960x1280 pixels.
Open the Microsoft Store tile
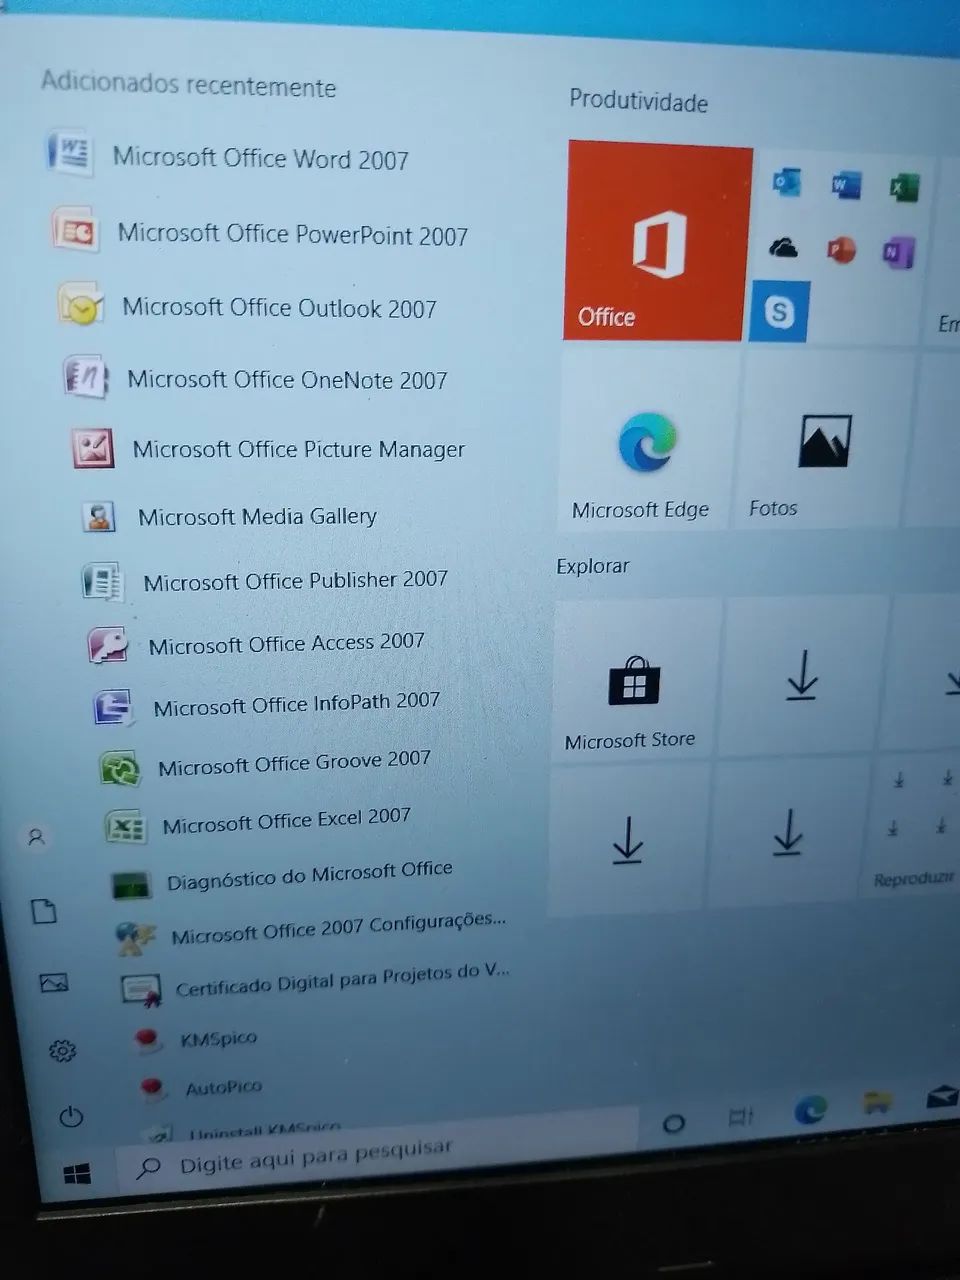click(x=635, y=680)
